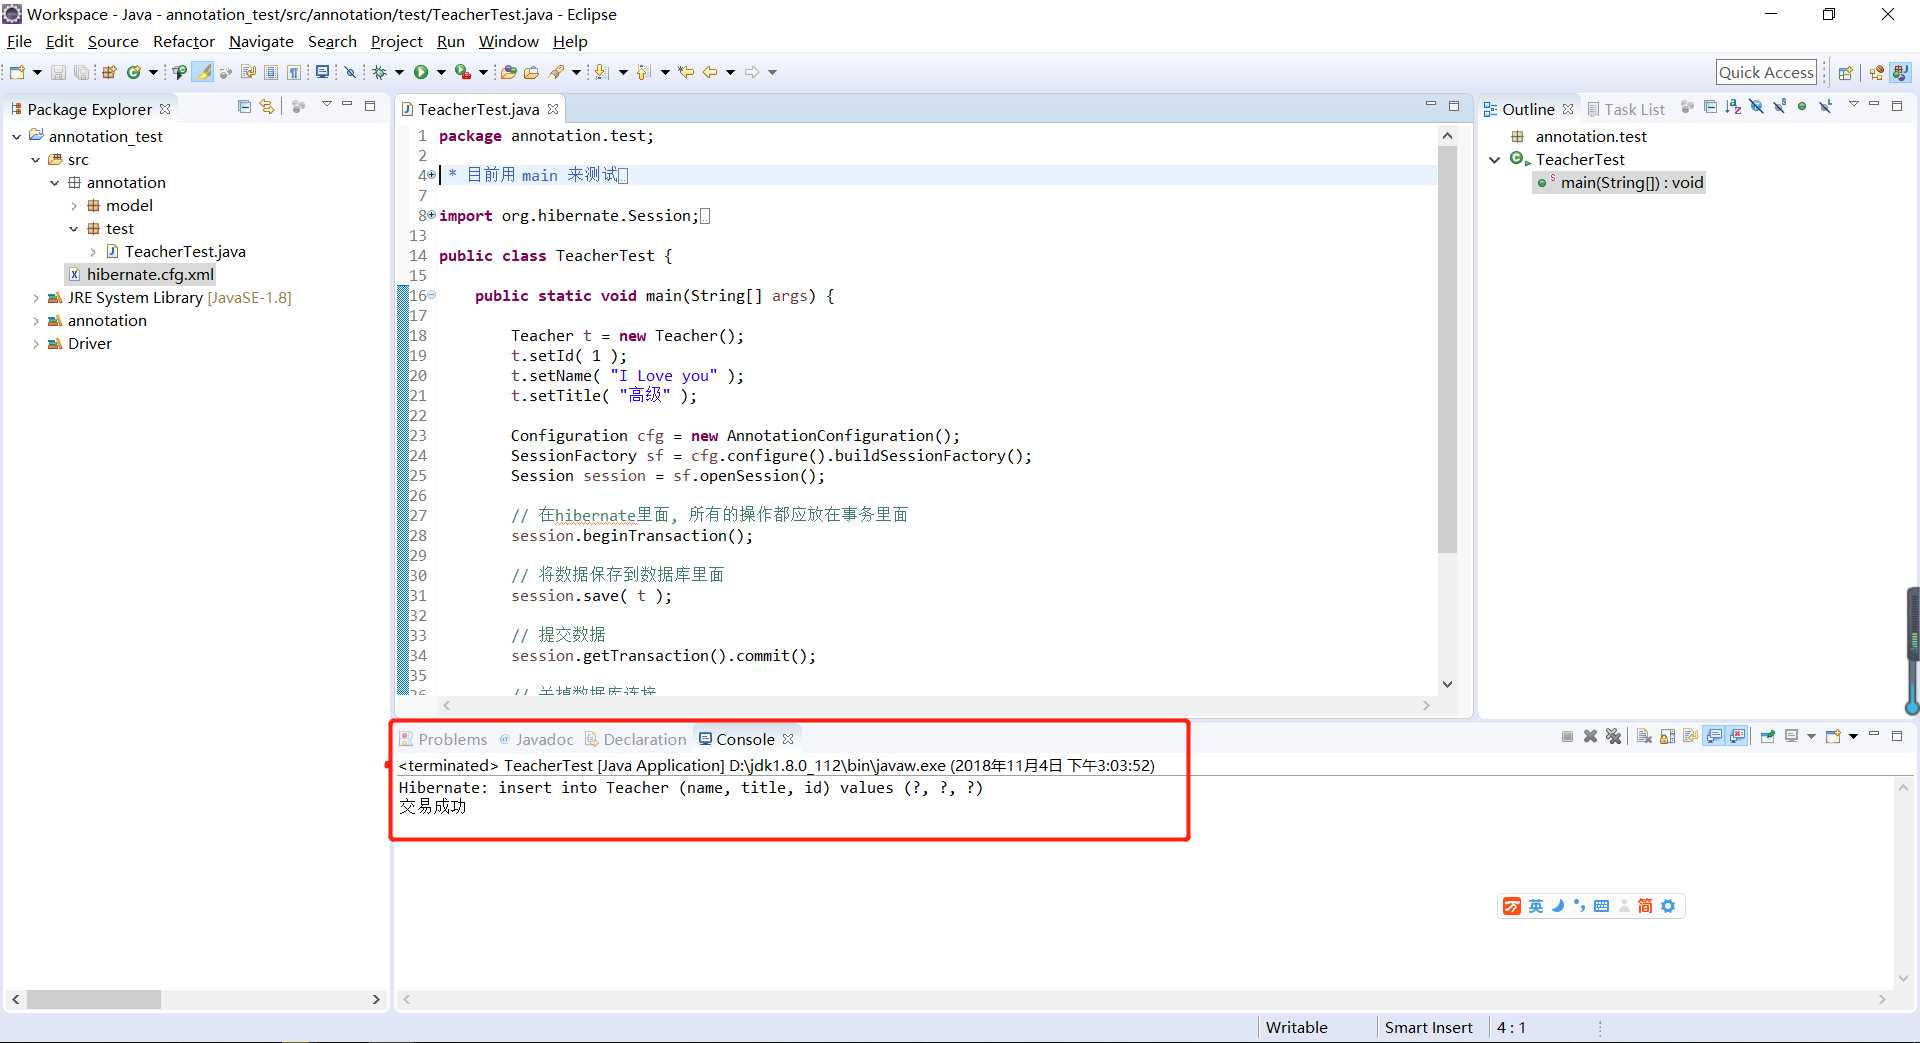The height and width of the screenshot is (1043, 1920).
Task: Click Previous Annotation arrow icon in toolbar
Action: pos(643,72)
